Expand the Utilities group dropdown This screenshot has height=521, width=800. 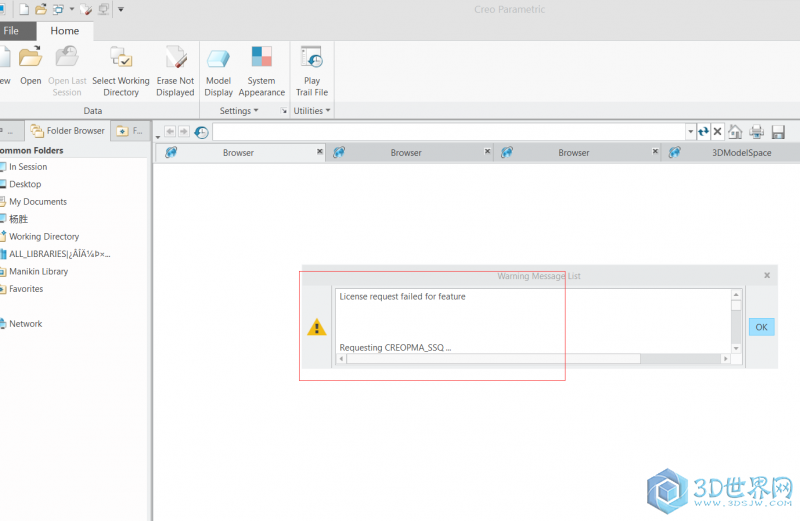[x=312, y=111]
